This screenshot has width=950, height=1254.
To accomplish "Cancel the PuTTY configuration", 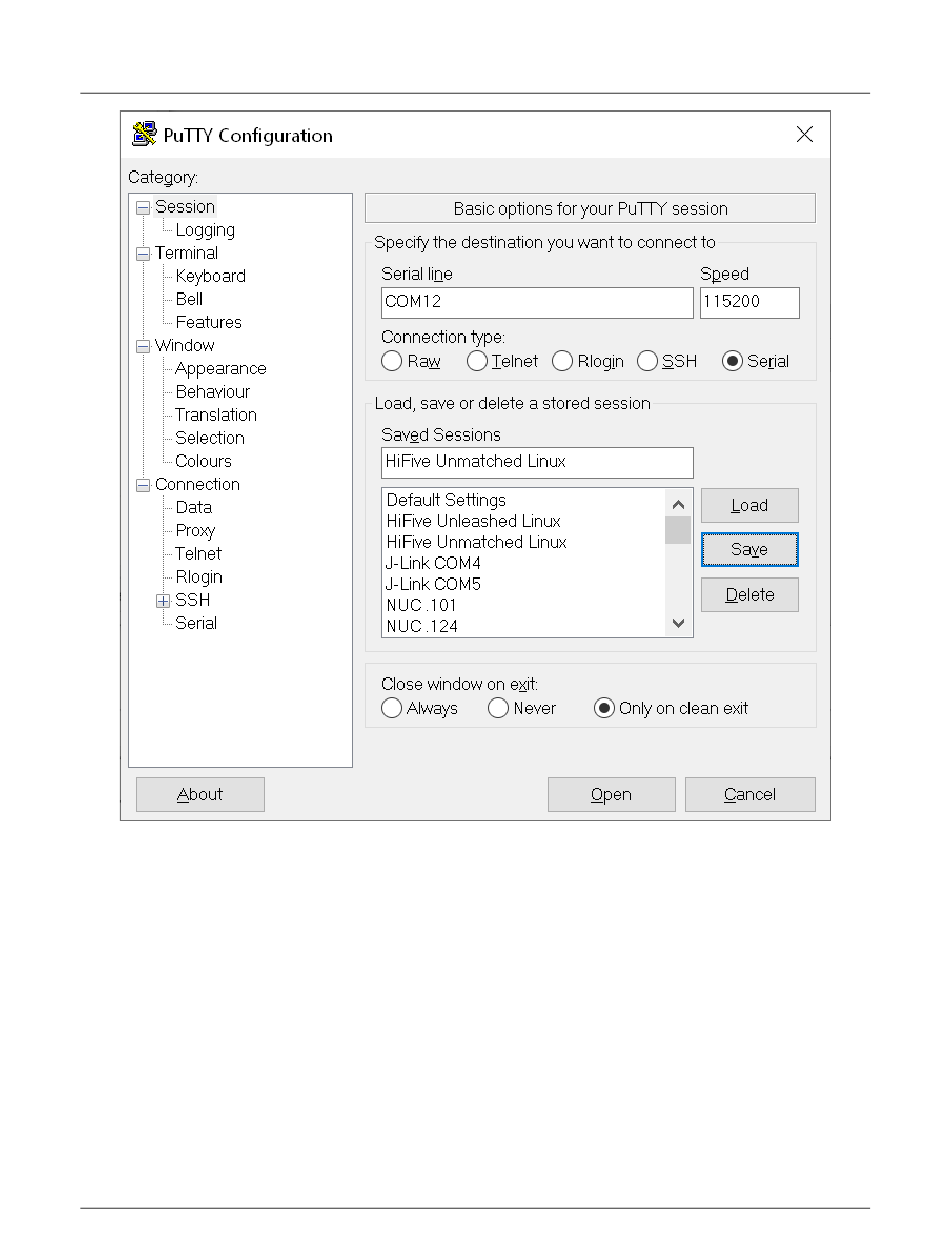I will [750, 795].
